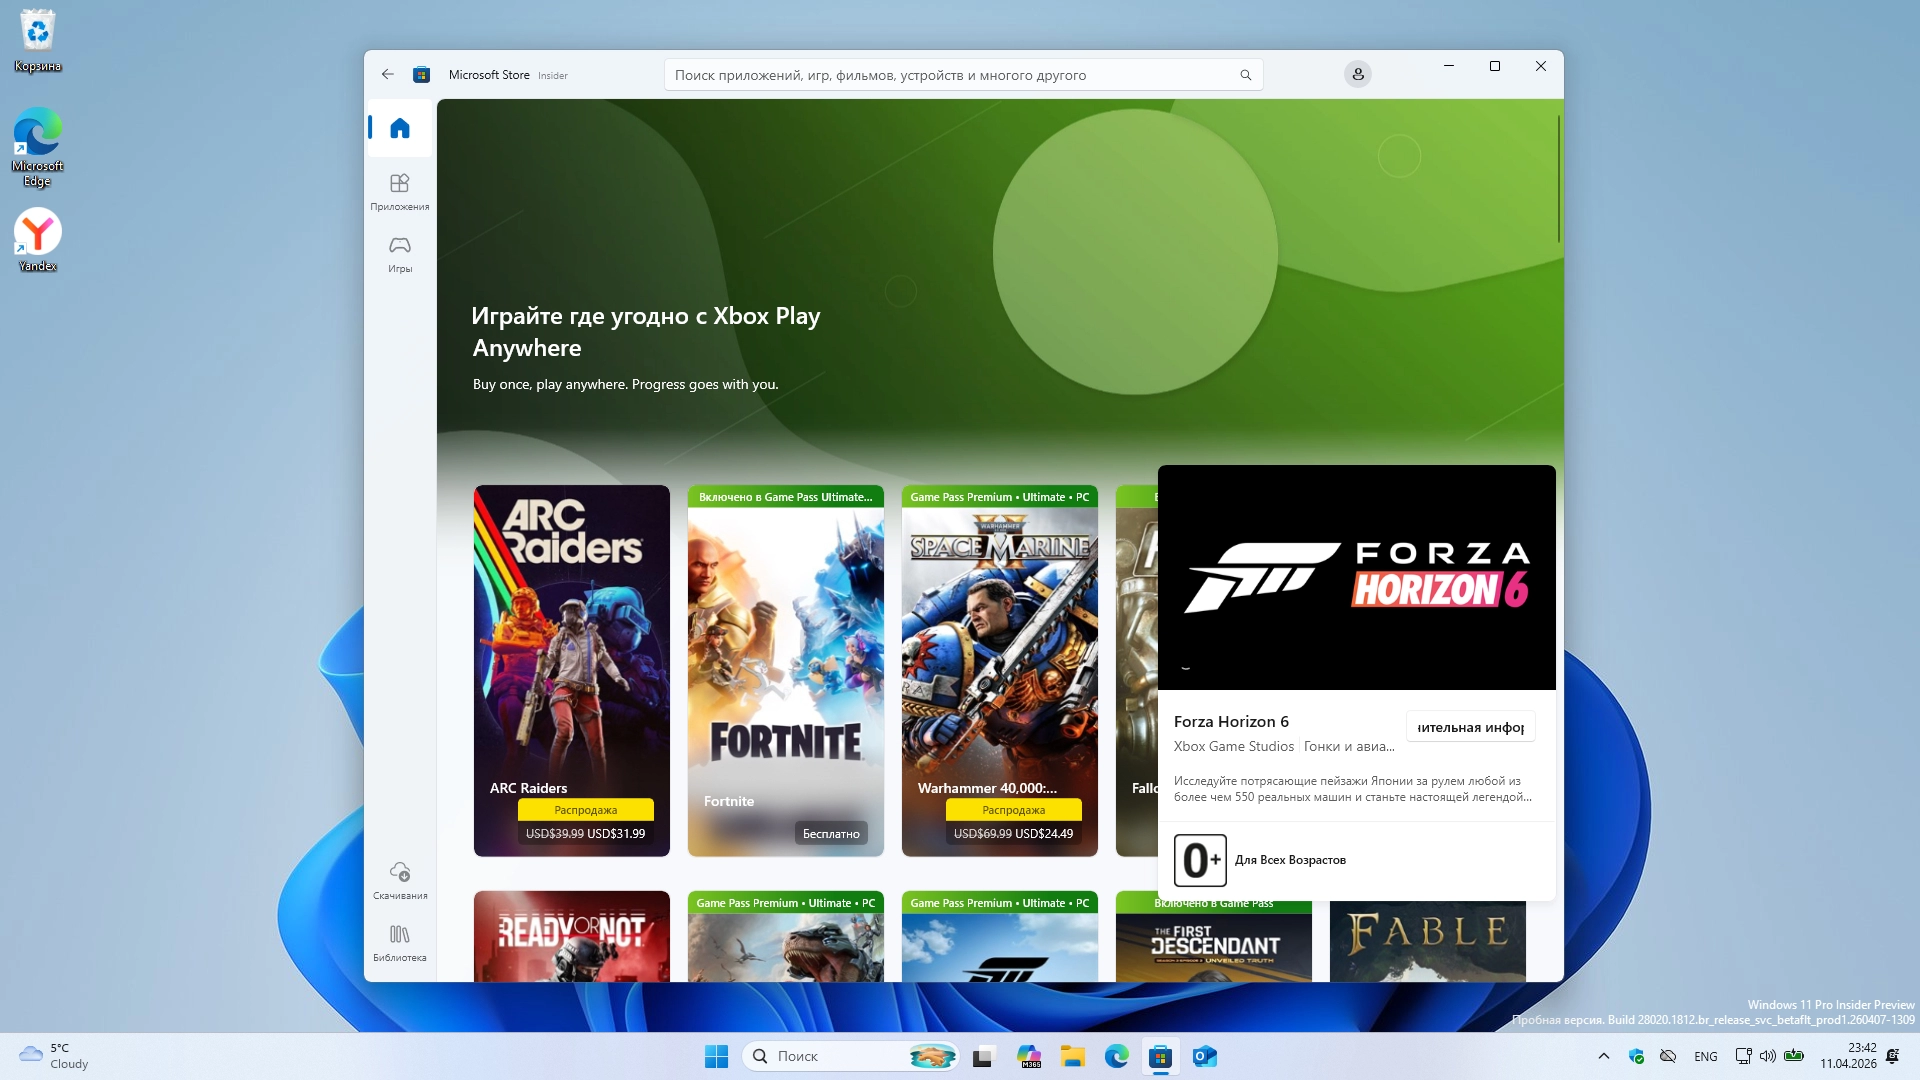1920x1080 pixels.
Task: Click the Forza Horizon 6 additional info button
Action: (1470, 727)
